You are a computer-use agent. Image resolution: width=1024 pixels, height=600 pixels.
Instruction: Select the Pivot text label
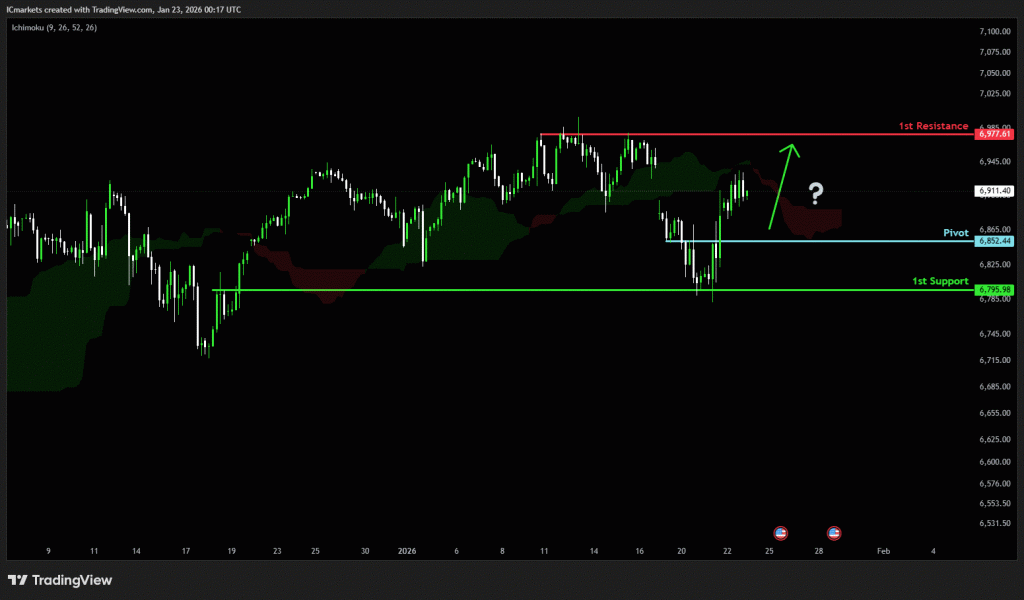point(956,232)
